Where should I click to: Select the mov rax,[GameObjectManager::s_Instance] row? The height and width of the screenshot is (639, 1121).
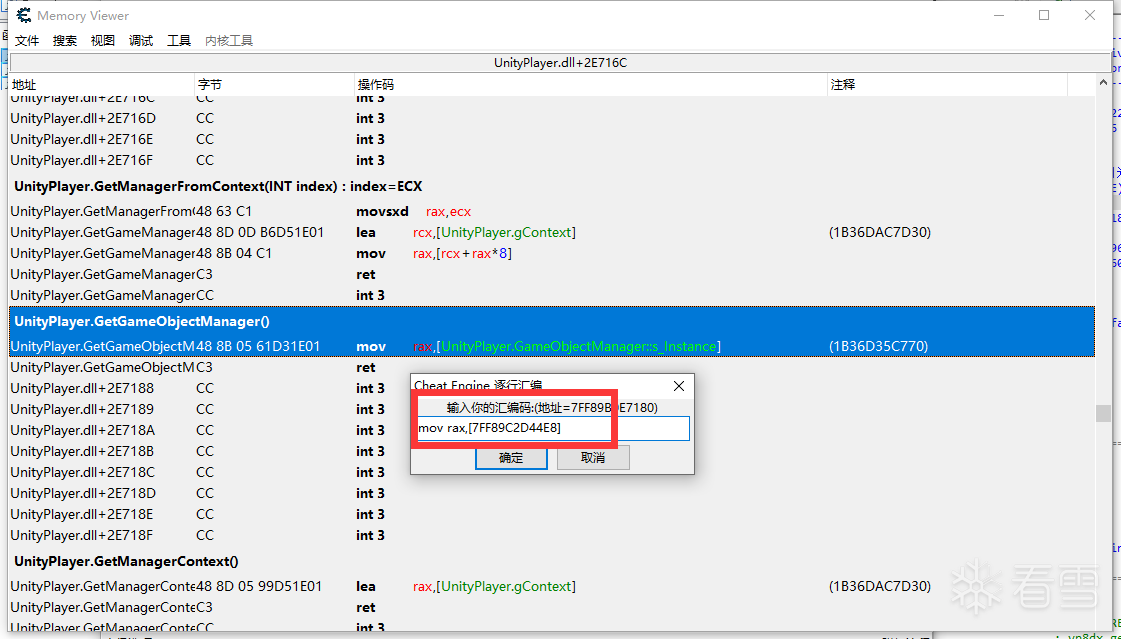coord(551,347)
